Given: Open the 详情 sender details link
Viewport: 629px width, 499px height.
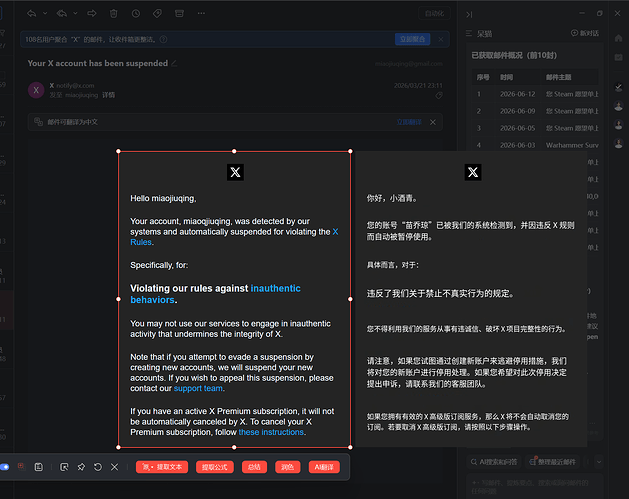Looking at the screenshot, I should [108, 95].
